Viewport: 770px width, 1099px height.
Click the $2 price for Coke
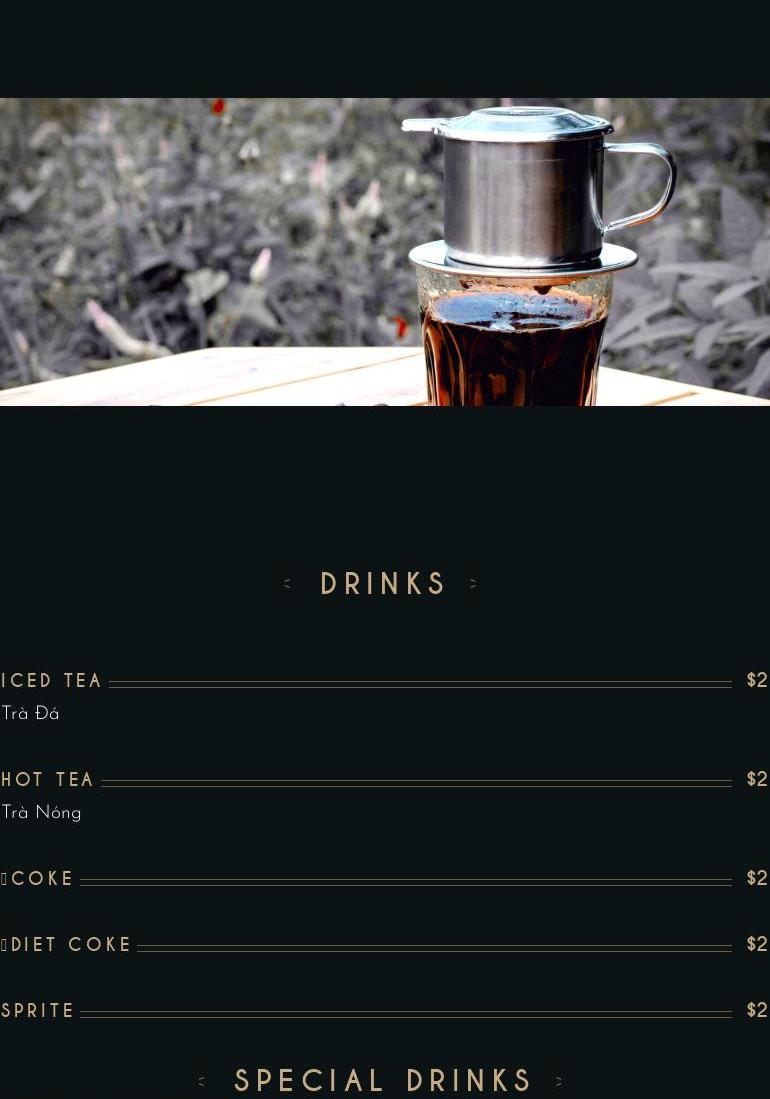coord(757,878)
